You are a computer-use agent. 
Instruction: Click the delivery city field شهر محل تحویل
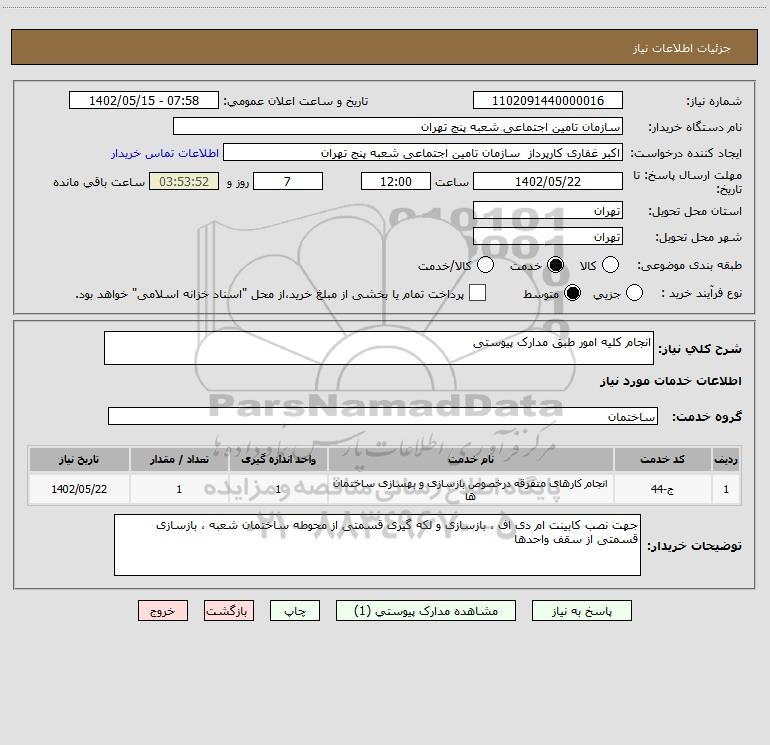point(548,236)
